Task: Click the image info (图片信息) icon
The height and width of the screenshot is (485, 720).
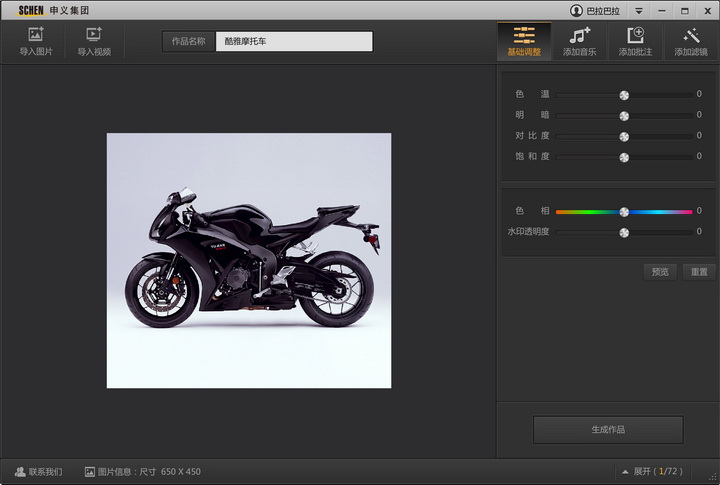Action: point(90,471)
